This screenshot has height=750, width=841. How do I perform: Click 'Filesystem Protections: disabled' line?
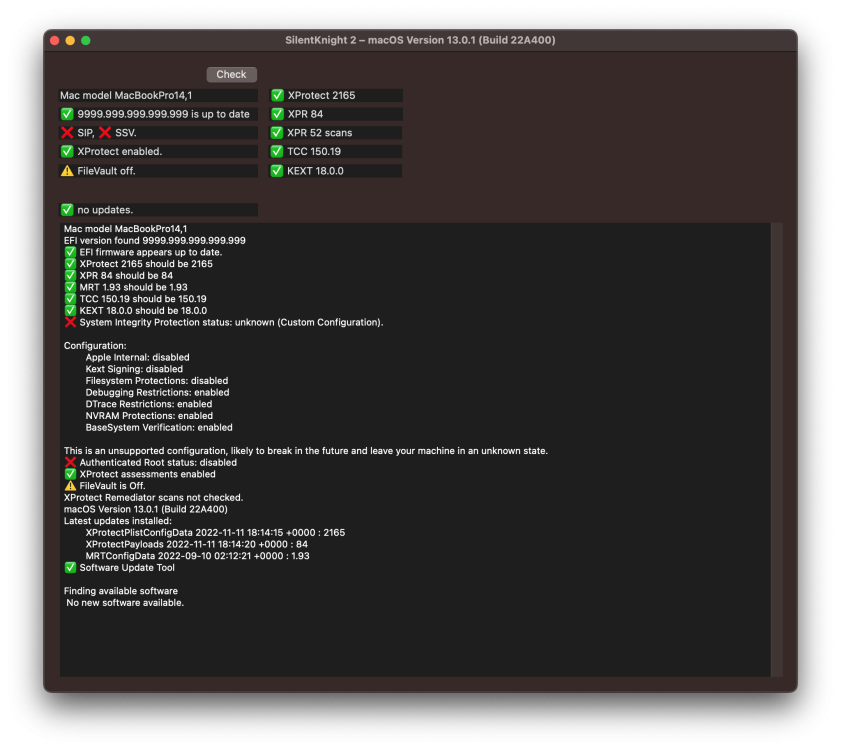pos(157,381)
